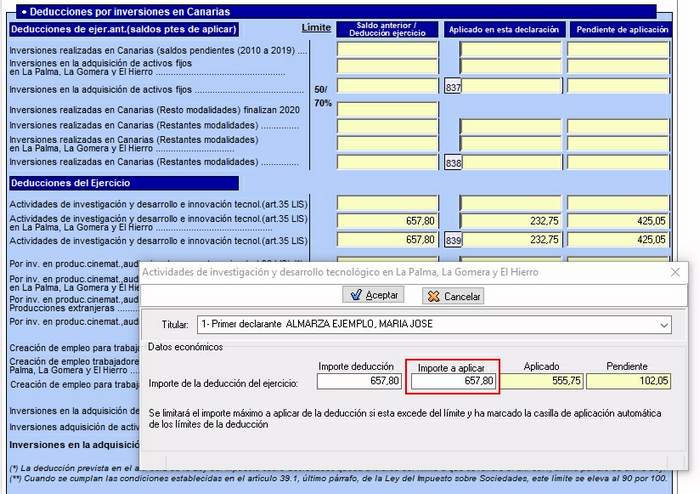This screenshot has height=494, width=700.
Task: Select saldo anterior field for saldos pendientes 2010 a 2019
Action: pyautogui.click(x=388, y=49)
